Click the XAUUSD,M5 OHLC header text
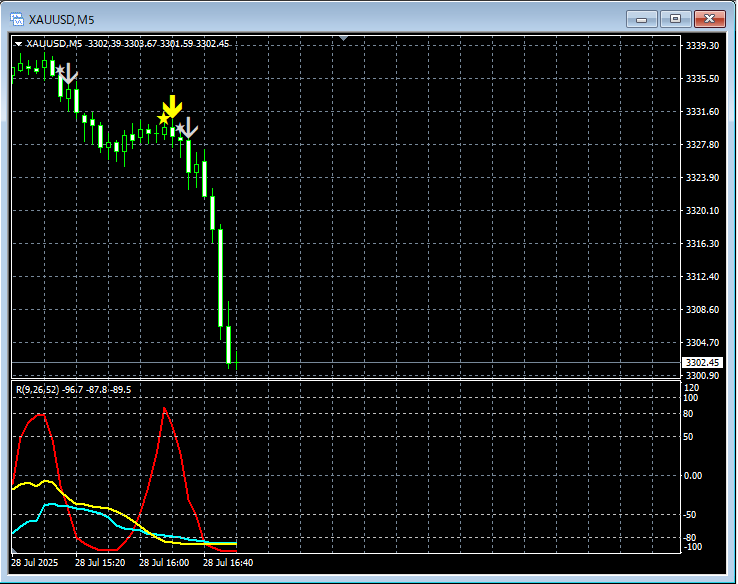 point(127,44)
